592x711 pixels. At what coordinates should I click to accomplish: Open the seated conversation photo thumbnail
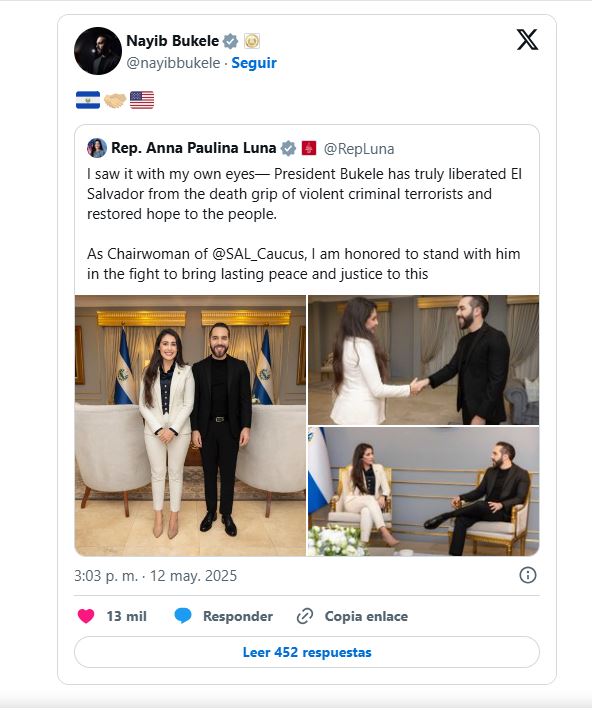tap(423, 491)
